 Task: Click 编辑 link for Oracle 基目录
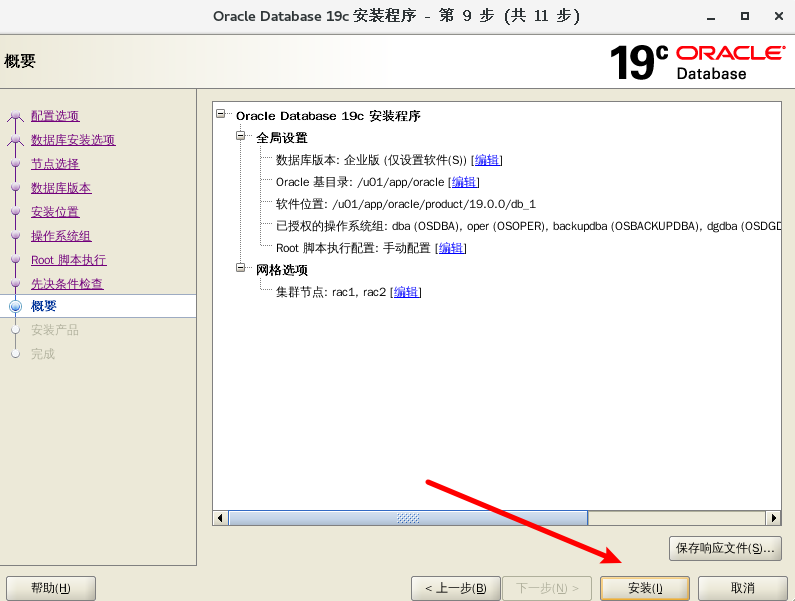464,182
